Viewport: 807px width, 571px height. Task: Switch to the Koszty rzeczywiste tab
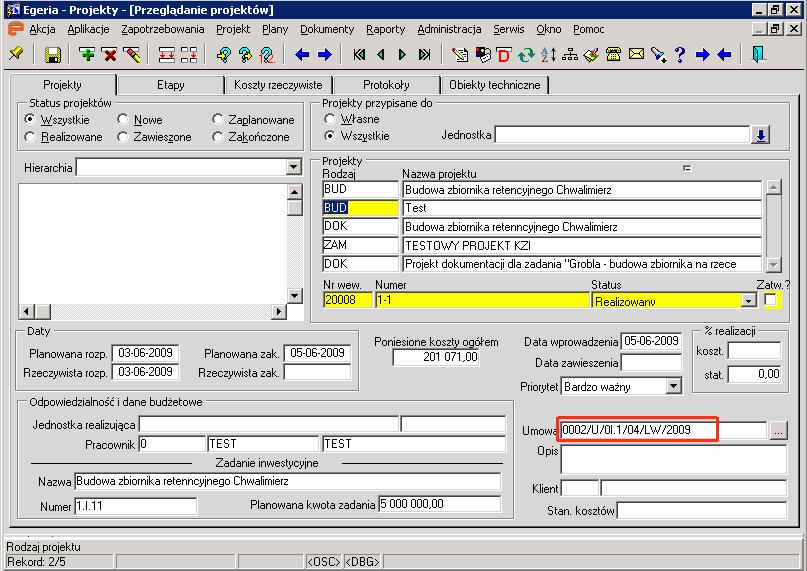tap(278, 85)
